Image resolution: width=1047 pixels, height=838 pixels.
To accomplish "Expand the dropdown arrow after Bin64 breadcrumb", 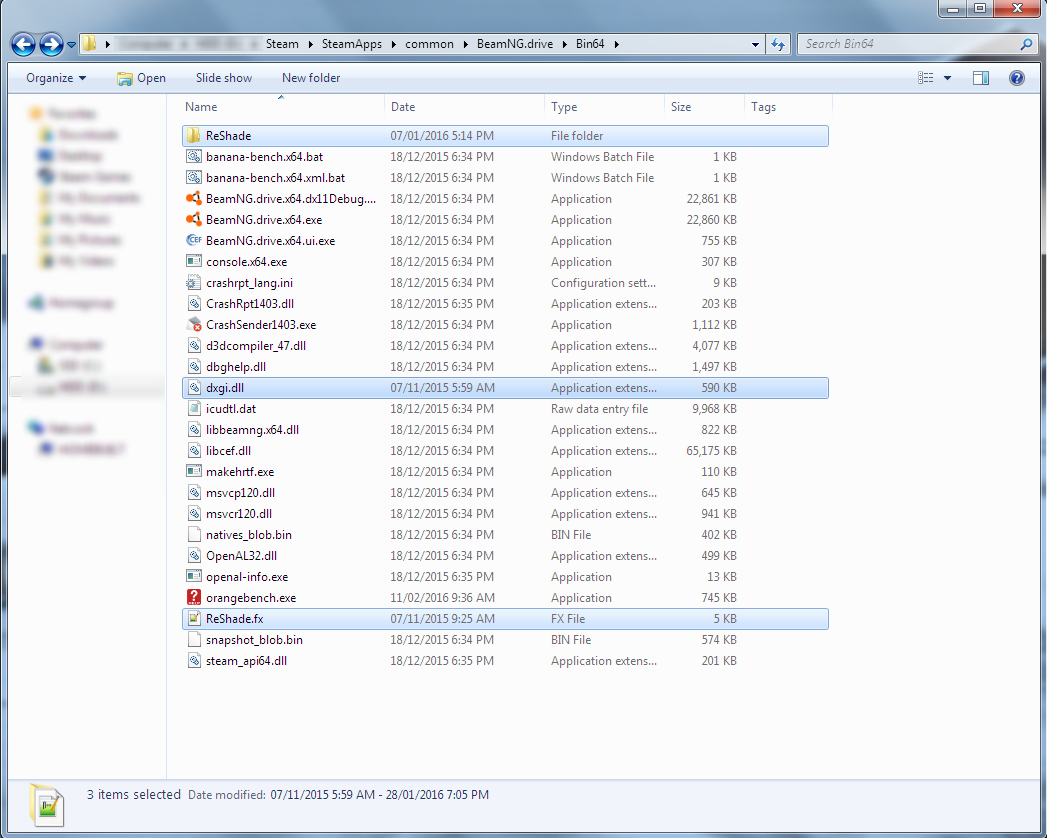I will click(x=616, y=44).
